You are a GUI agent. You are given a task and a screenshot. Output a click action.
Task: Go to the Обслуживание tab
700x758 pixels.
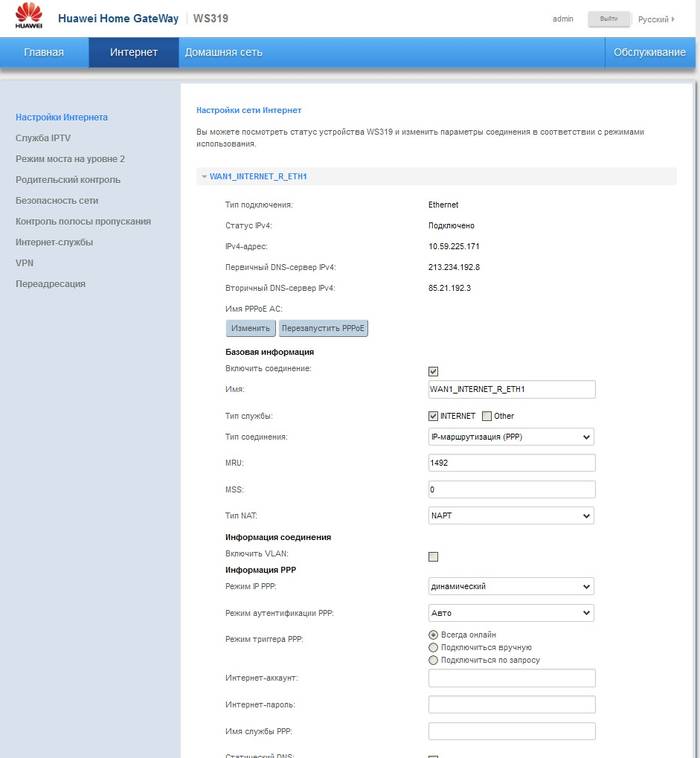pyautogui.click(x=649, y=52)
